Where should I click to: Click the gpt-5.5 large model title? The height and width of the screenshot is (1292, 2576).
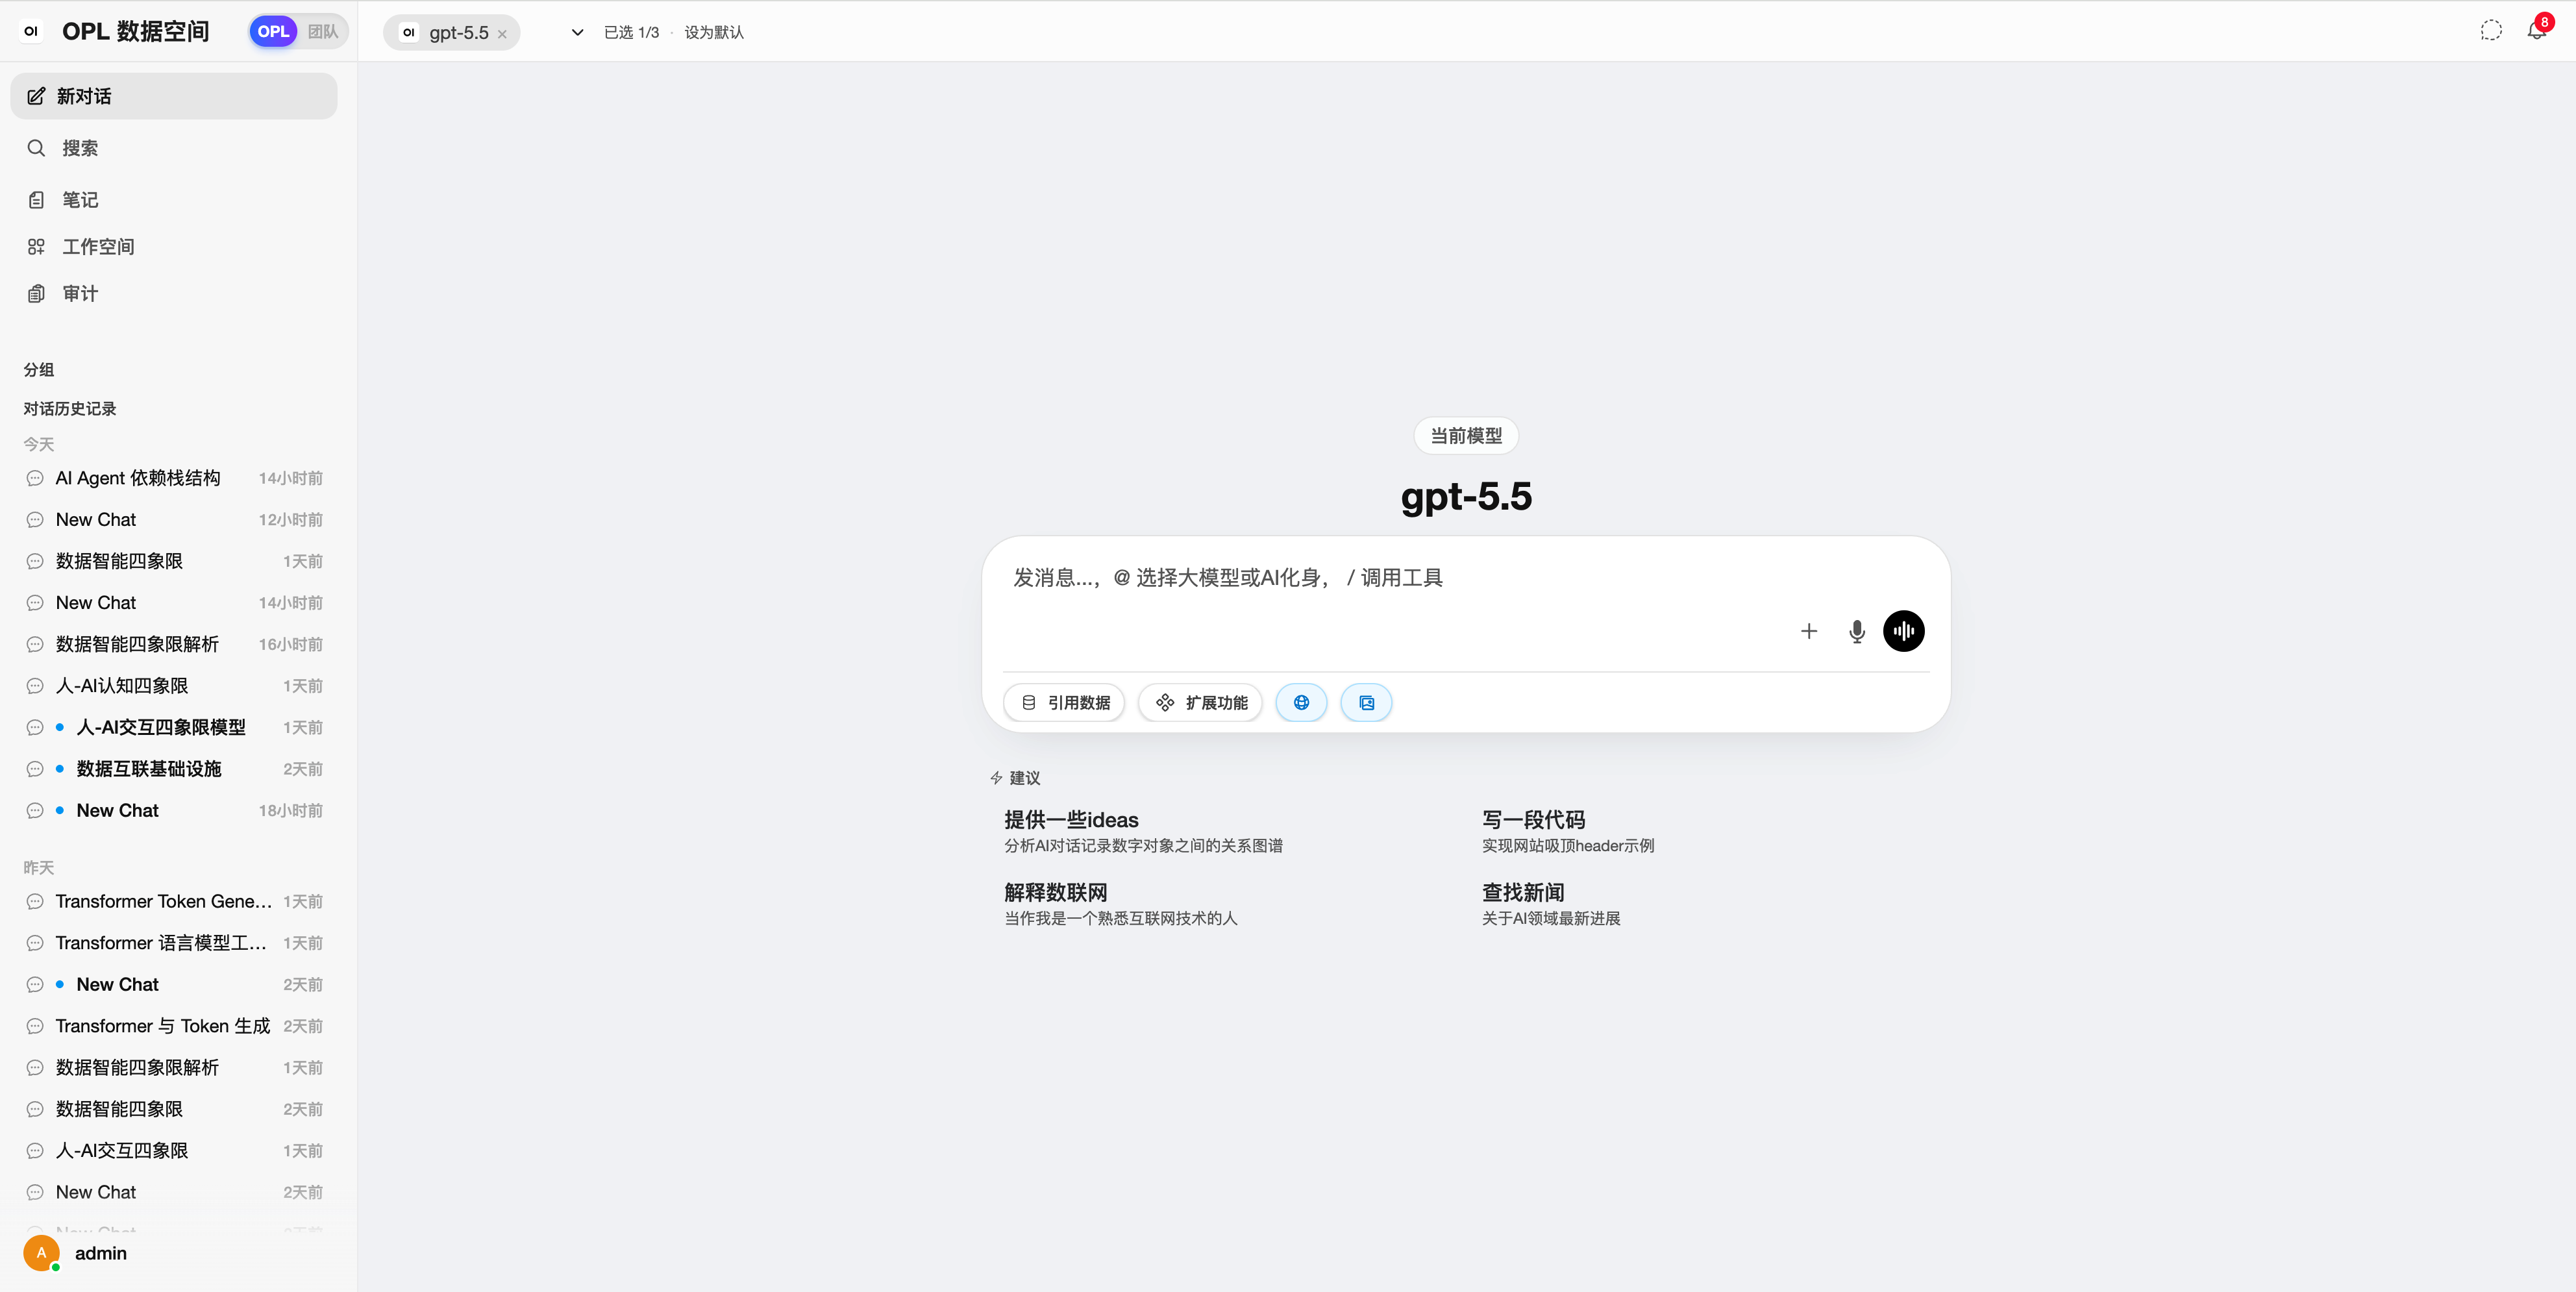point(1465,497)
